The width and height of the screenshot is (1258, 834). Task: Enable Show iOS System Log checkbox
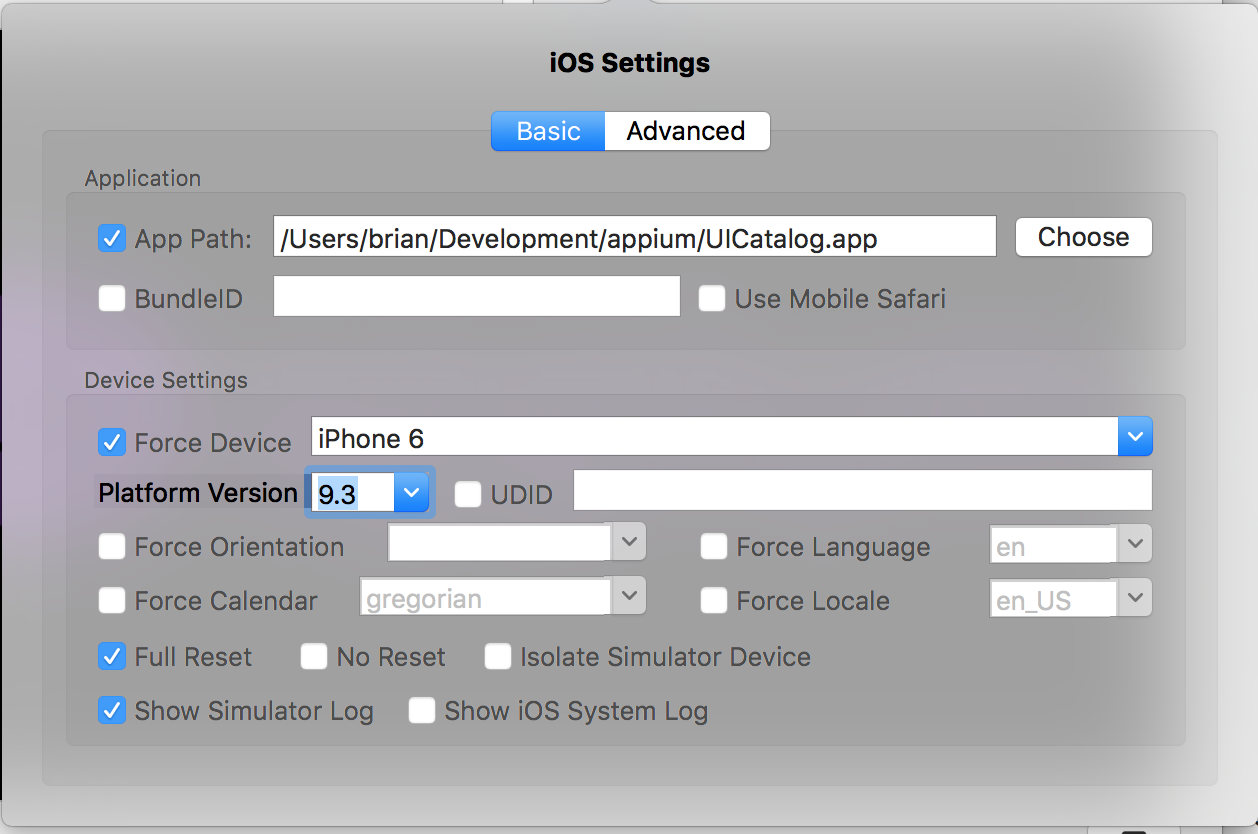tap(422, 711)
